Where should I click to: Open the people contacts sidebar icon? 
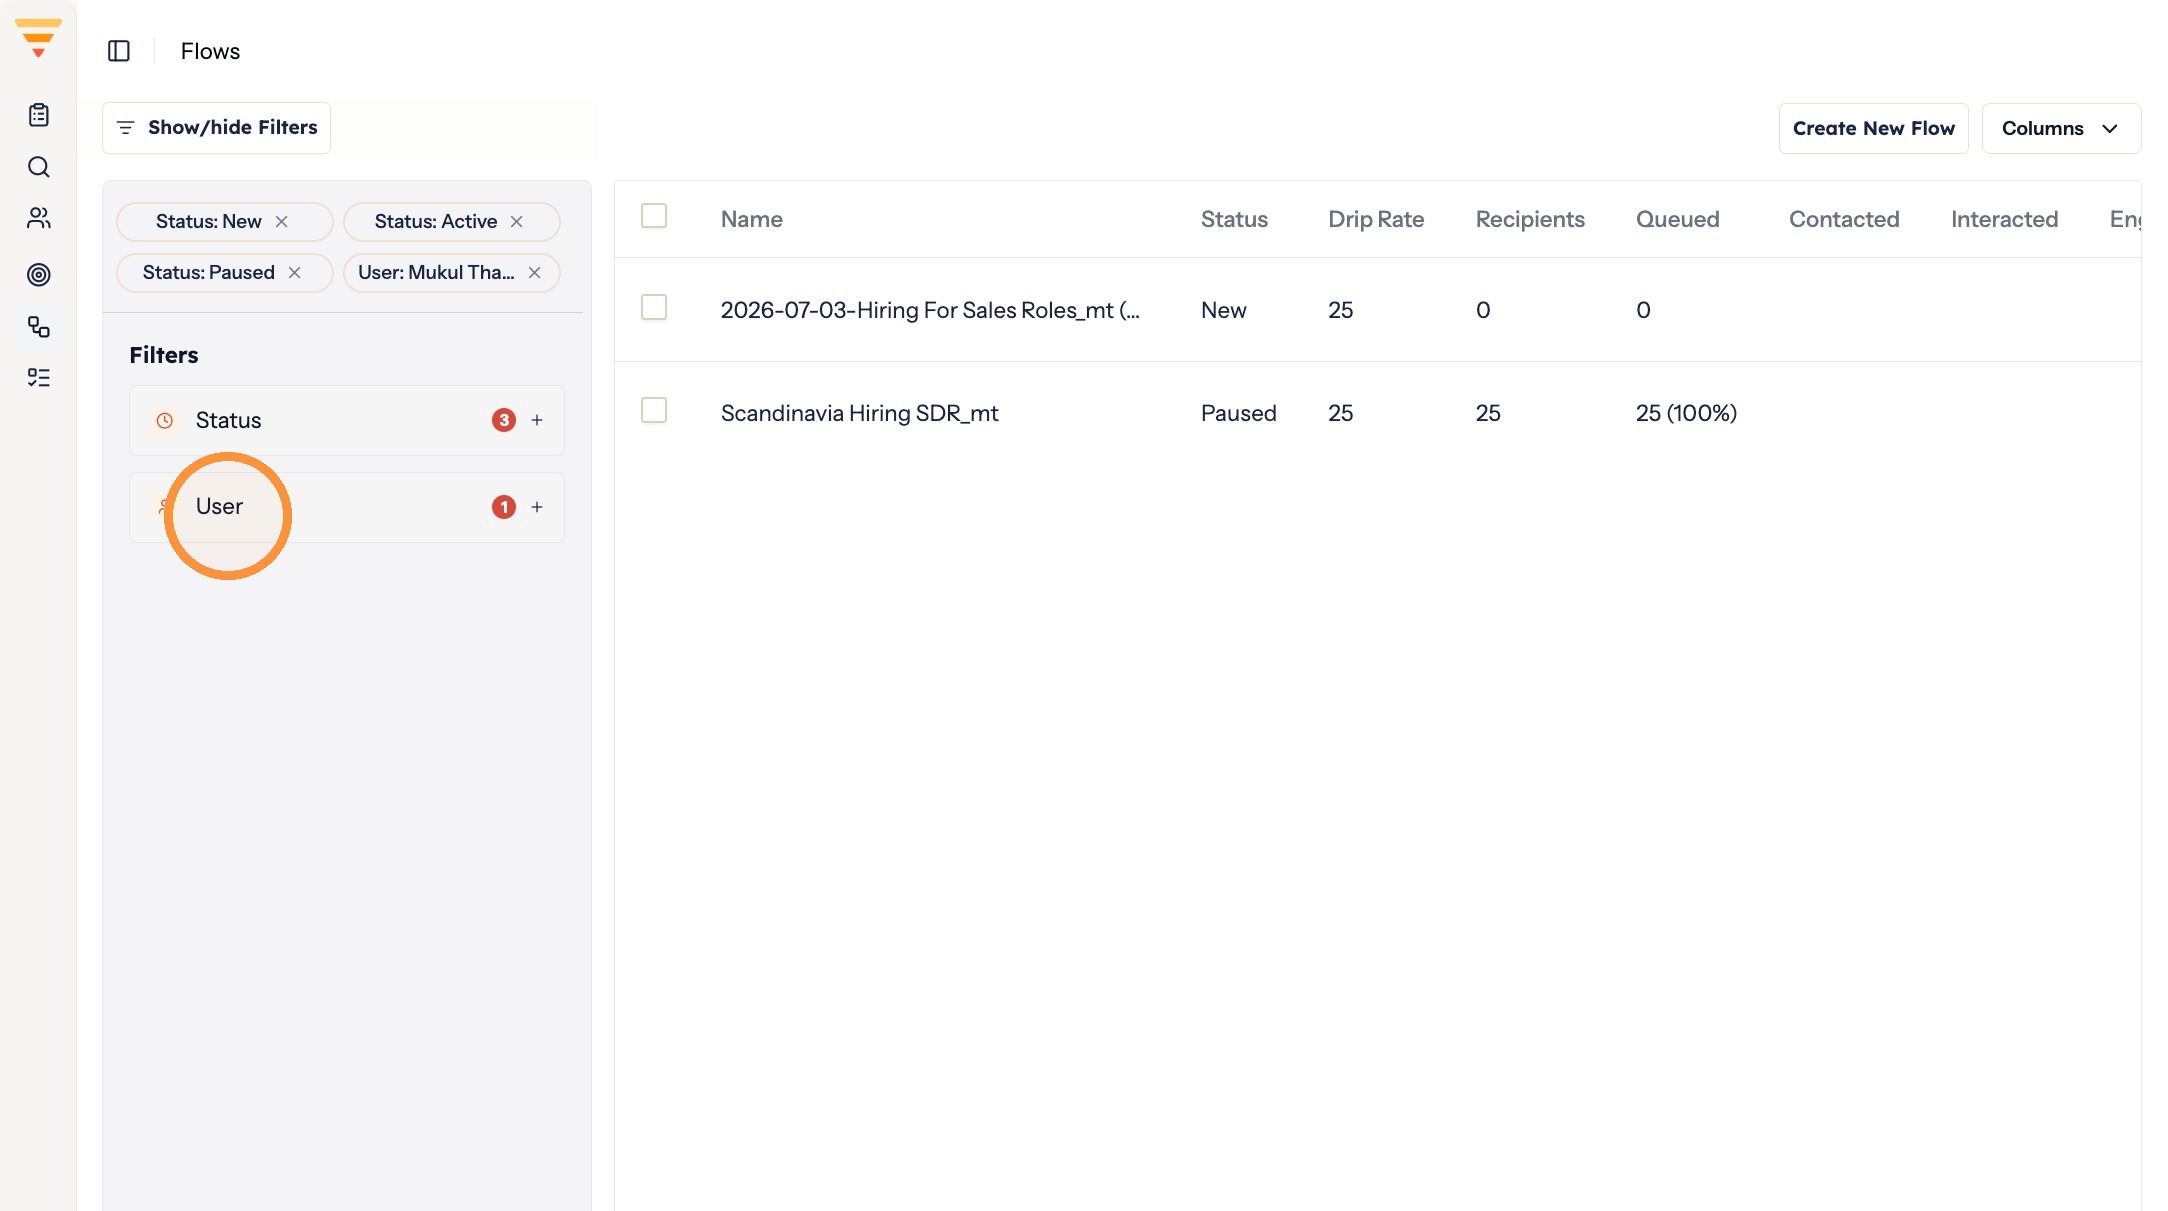(x=39, y=218)
